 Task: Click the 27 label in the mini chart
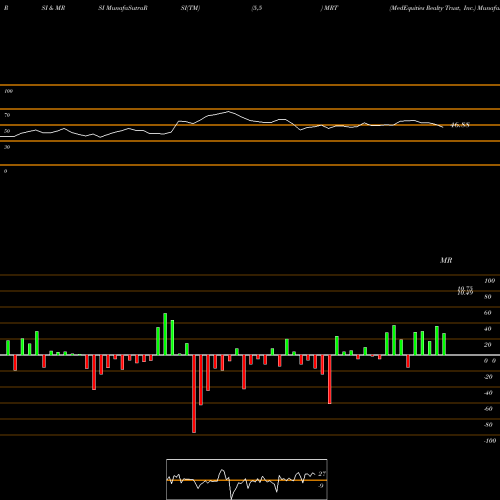(x=322, y=474)
